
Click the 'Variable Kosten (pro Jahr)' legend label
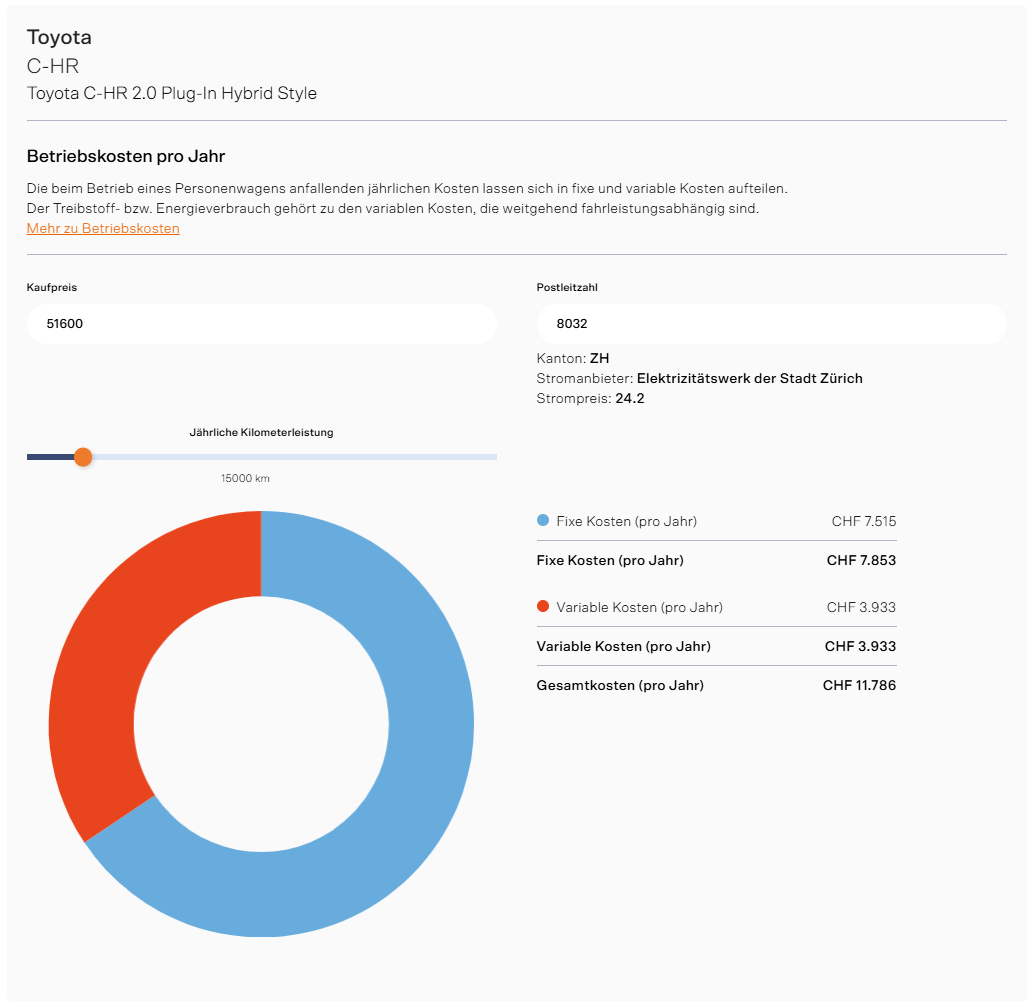point(639,607)
